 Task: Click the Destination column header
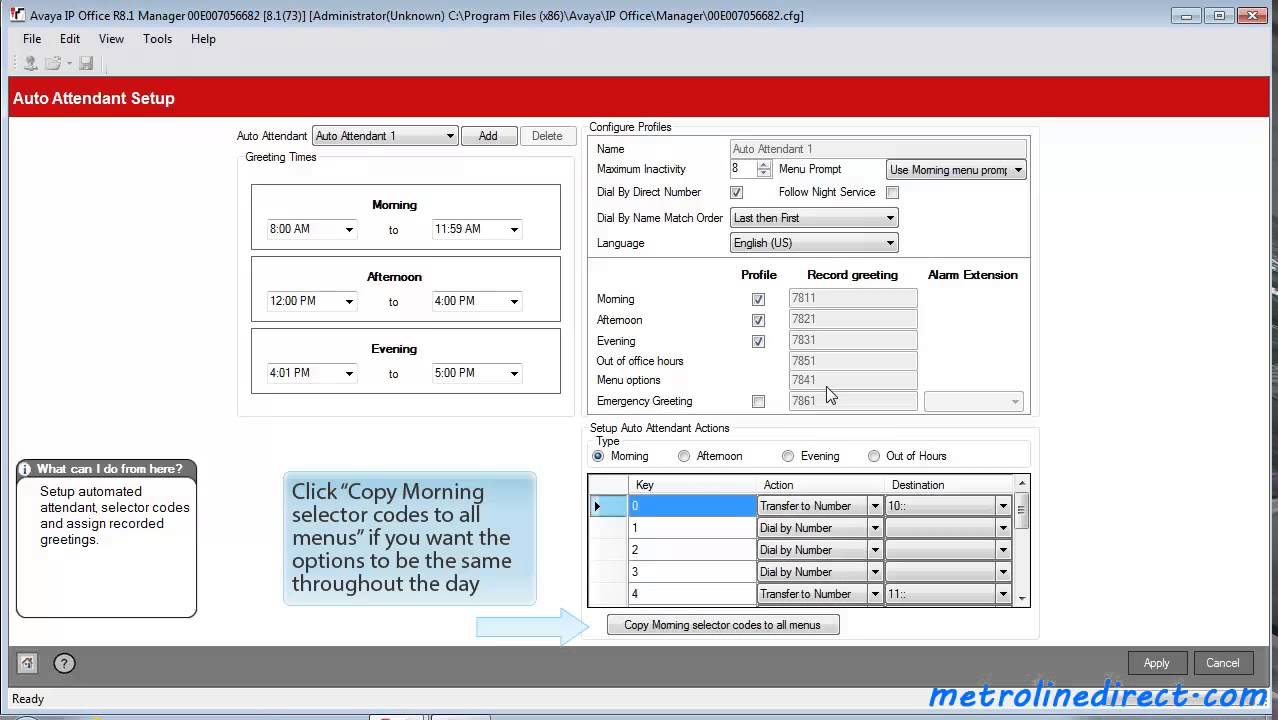click(x=948, y=485)
